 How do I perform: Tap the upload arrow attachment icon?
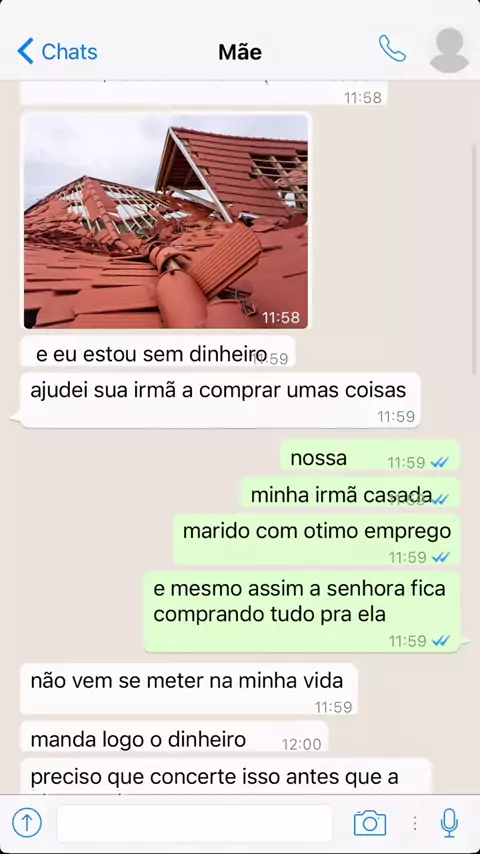pyautogui.click(x=27, y=822)
